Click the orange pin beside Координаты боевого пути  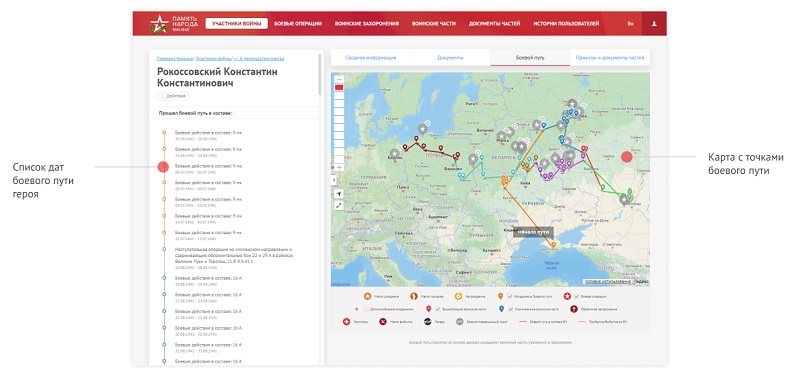(501, 296)
